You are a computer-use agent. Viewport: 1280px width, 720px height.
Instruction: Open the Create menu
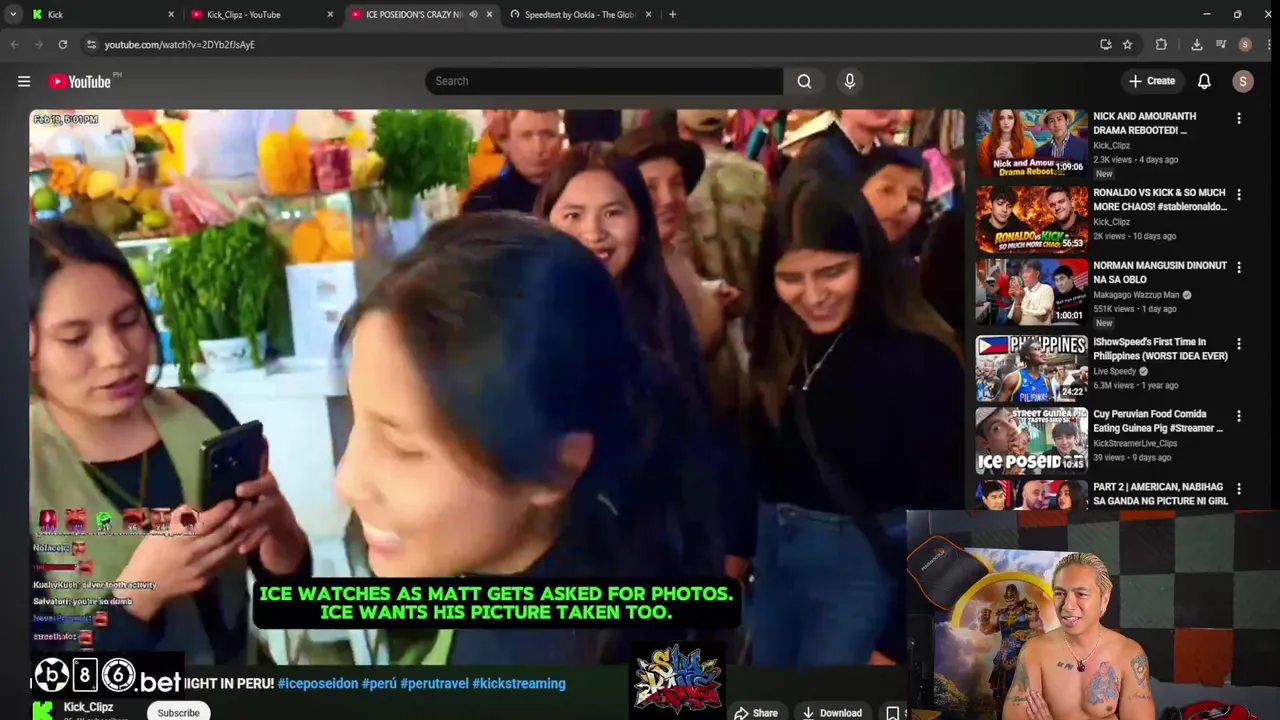click(x=1151, y=81)
